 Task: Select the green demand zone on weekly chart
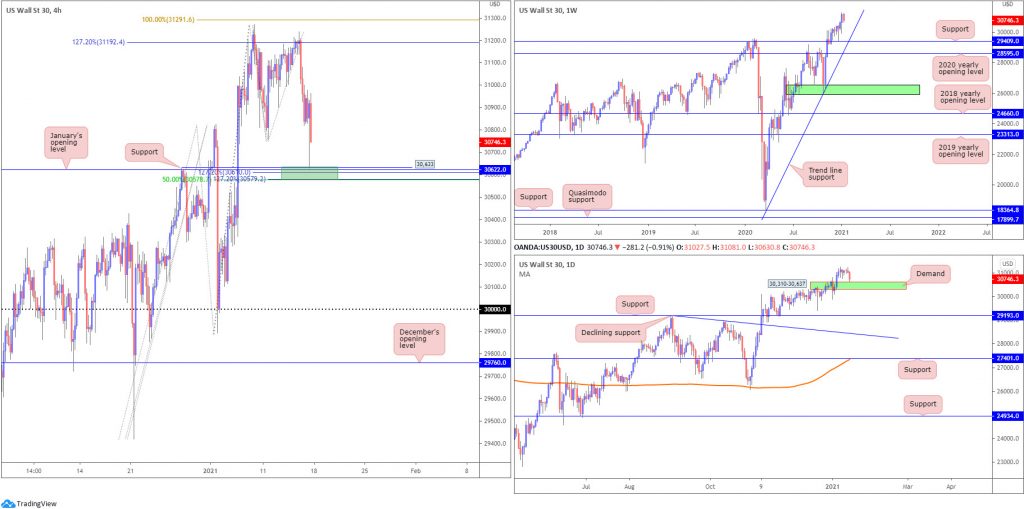853,90
